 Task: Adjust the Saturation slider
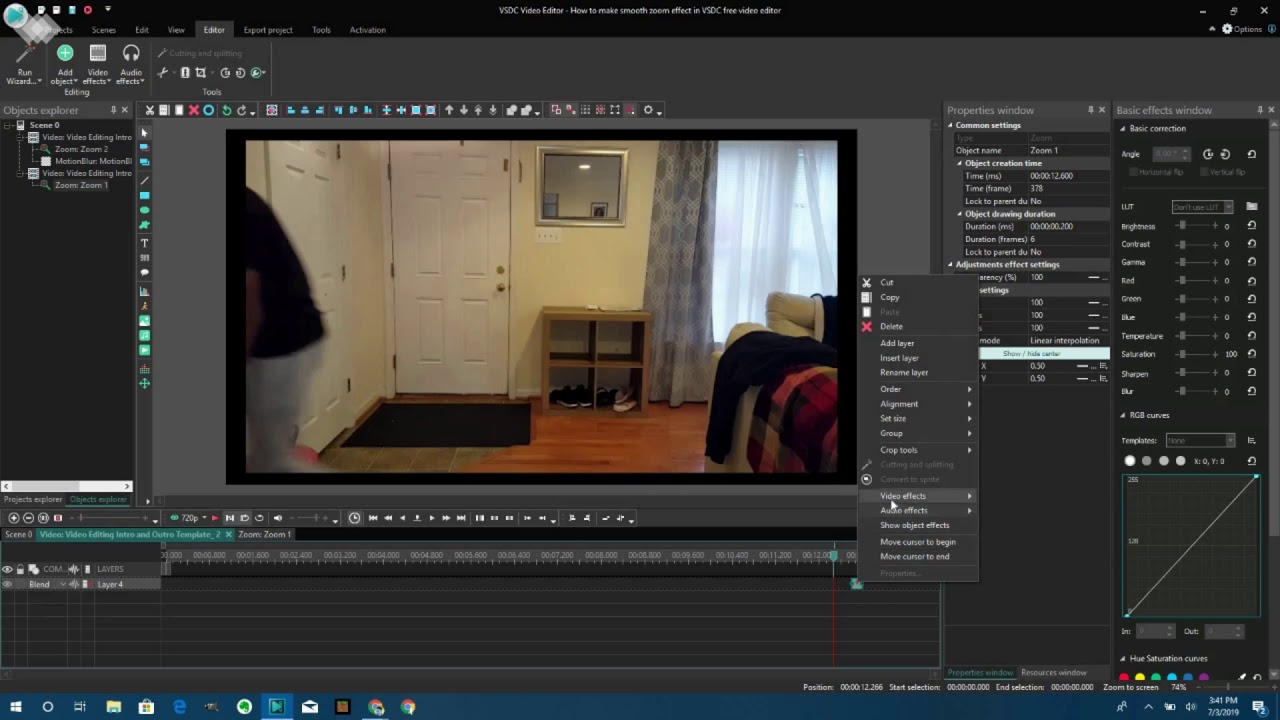coord(1182,354)
